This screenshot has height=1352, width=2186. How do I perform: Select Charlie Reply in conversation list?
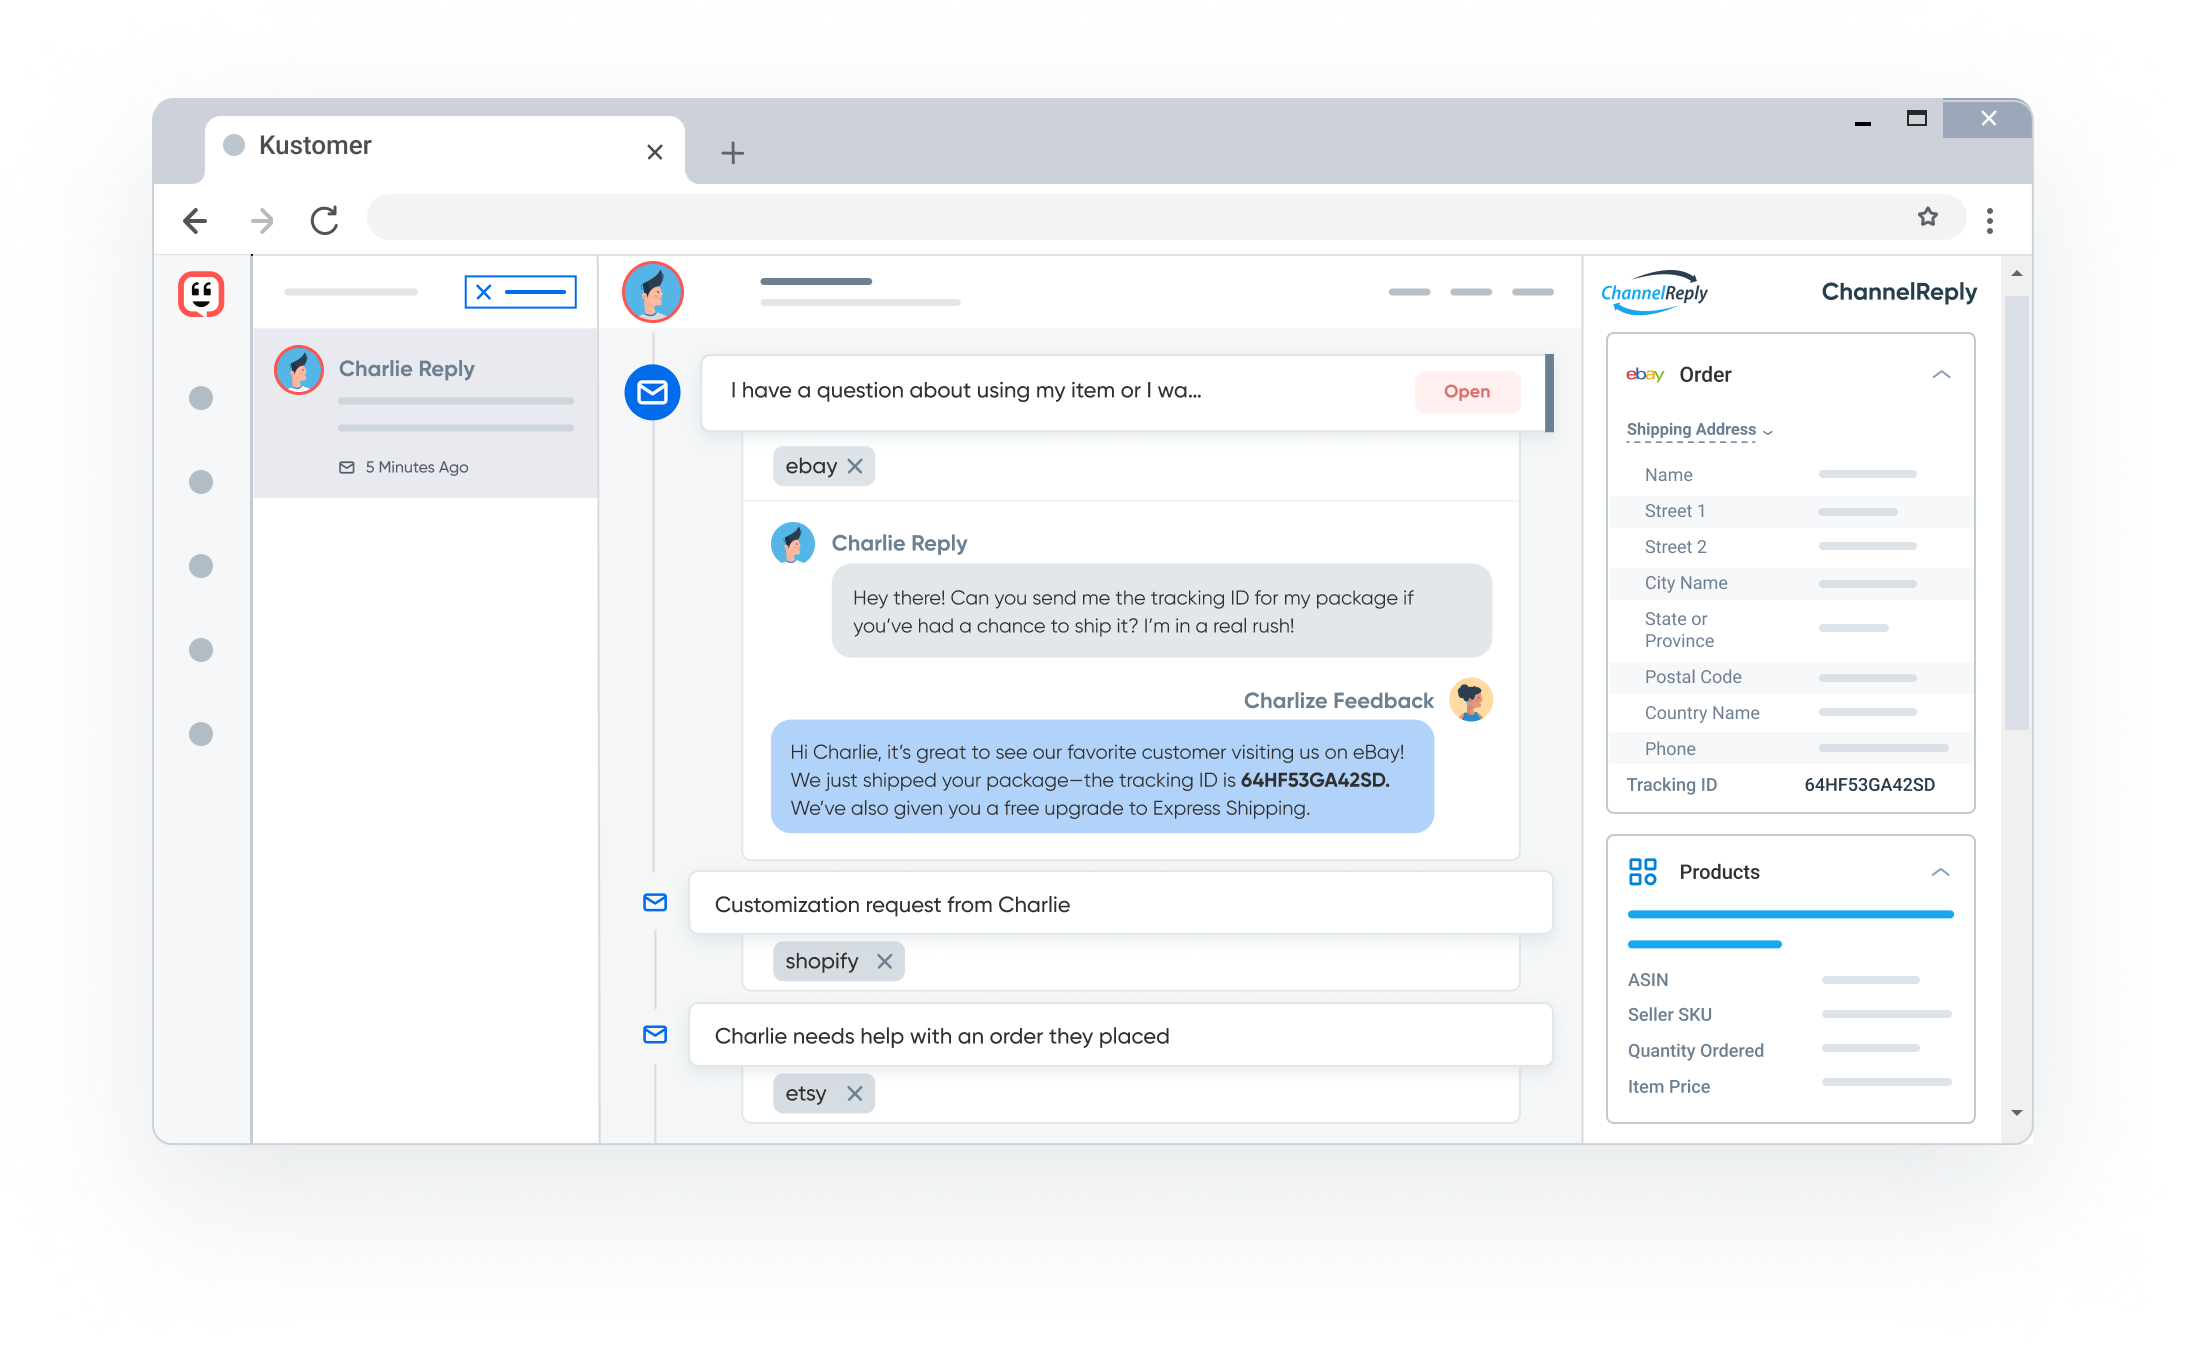tap(426, 413)
